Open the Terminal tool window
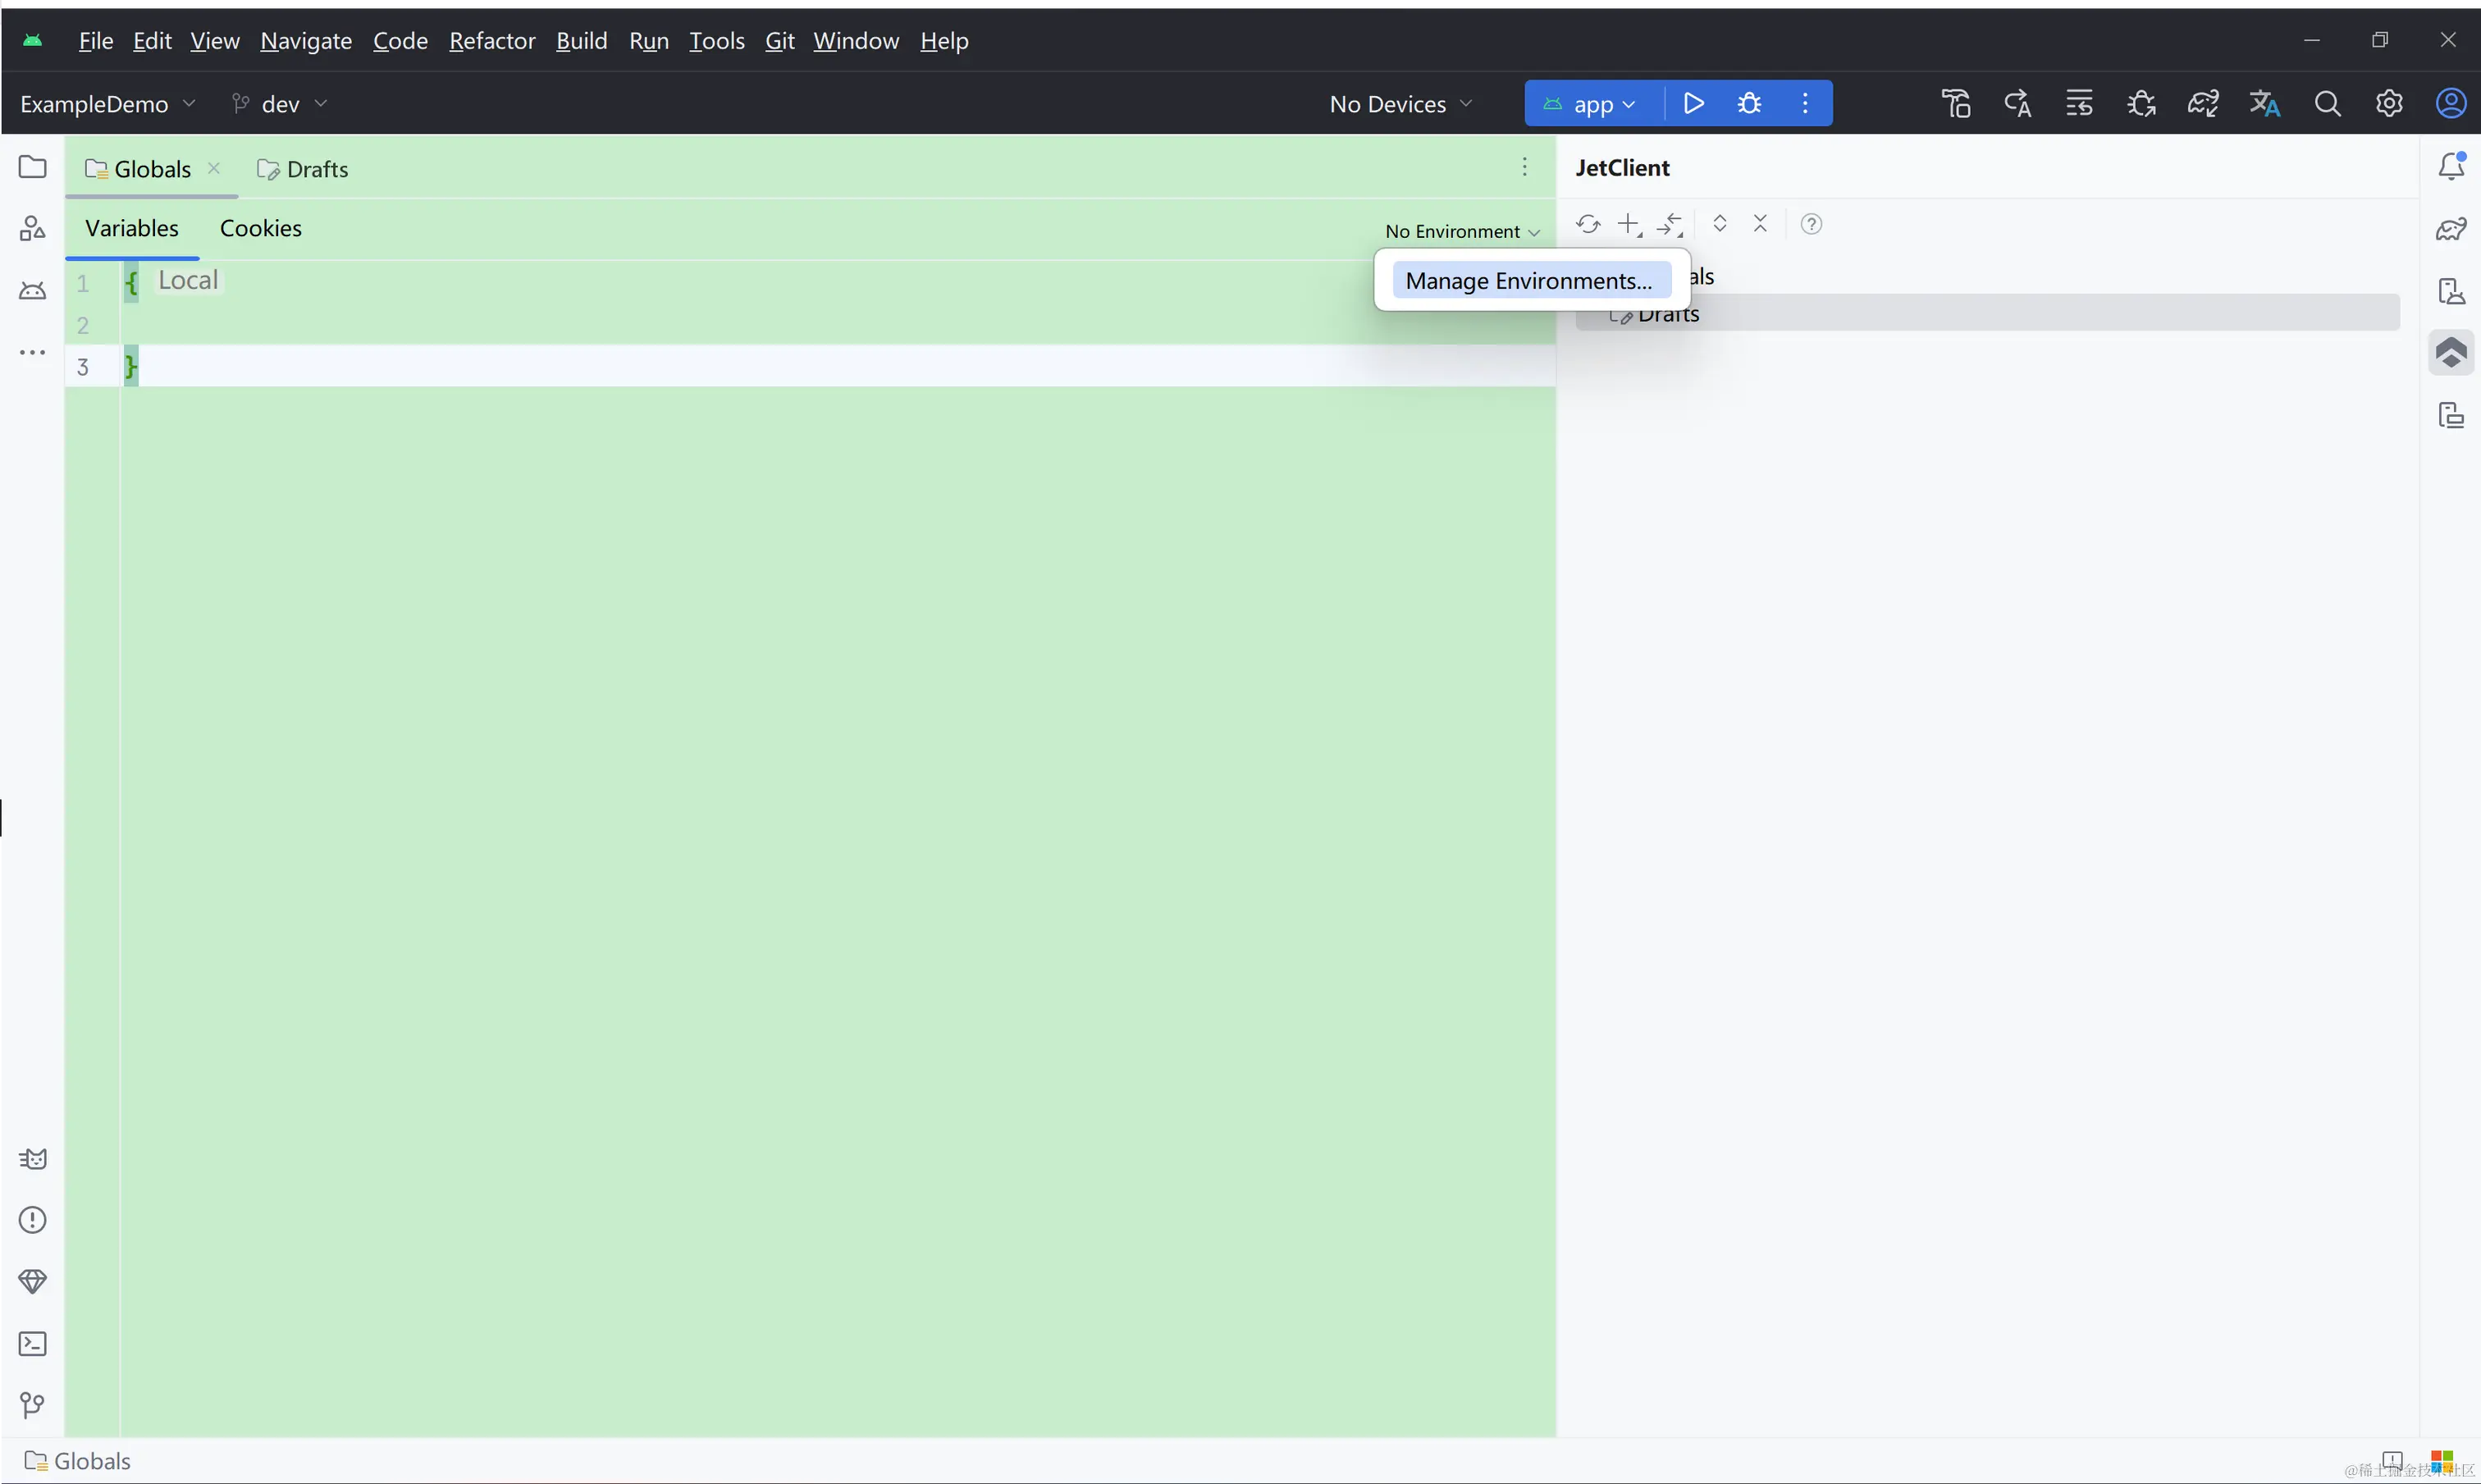2481x1484 pixels. point(33,1343)
